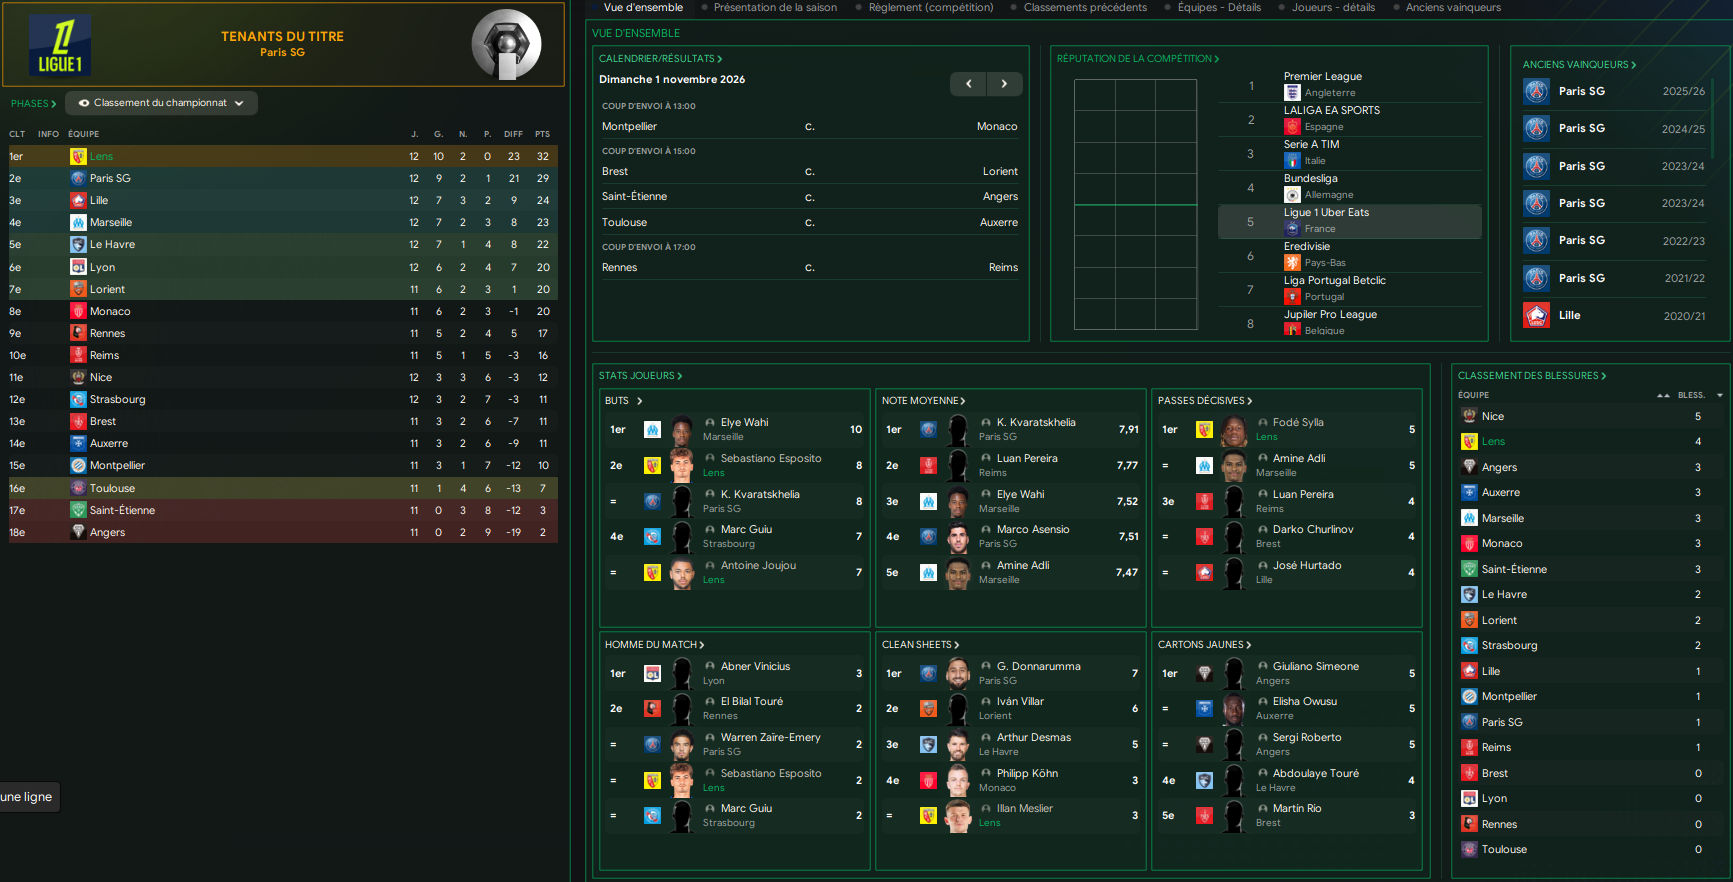Viewport: 1733px width, 882px height.
Task: Click the Lyon badge in league table
Action: (x=78, y=267)
